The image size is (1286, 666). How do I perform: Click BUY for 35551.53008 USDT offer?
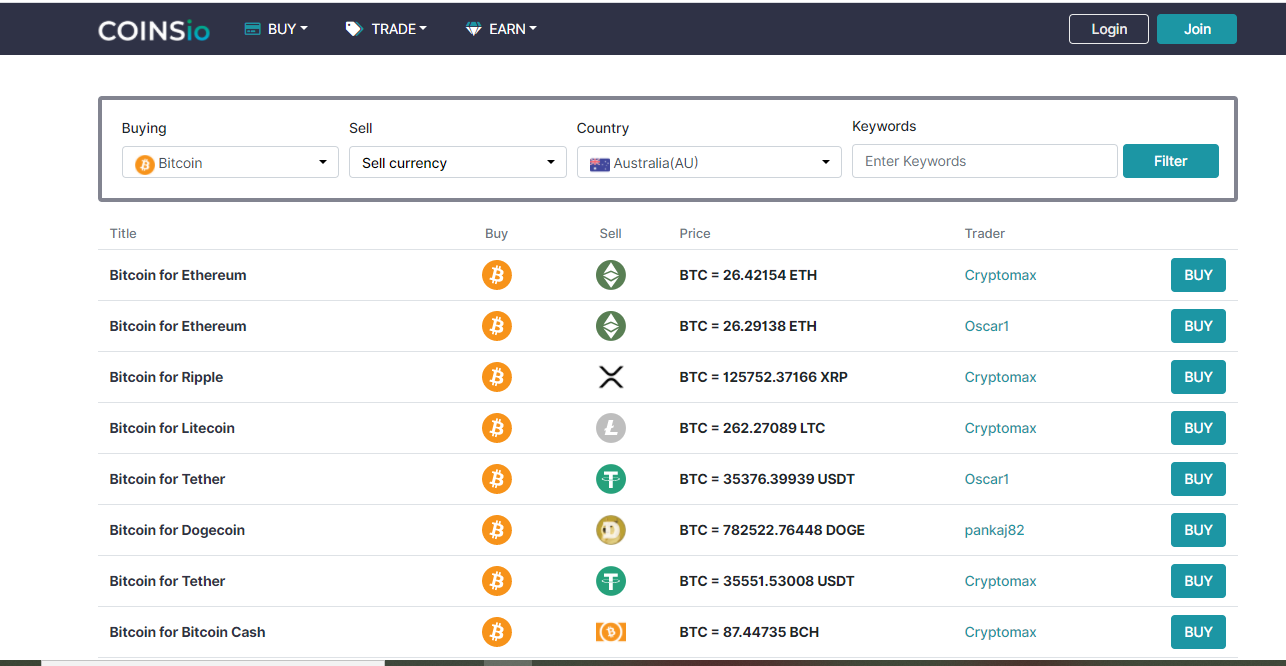pyautogui.click(x=1198, y=581)
